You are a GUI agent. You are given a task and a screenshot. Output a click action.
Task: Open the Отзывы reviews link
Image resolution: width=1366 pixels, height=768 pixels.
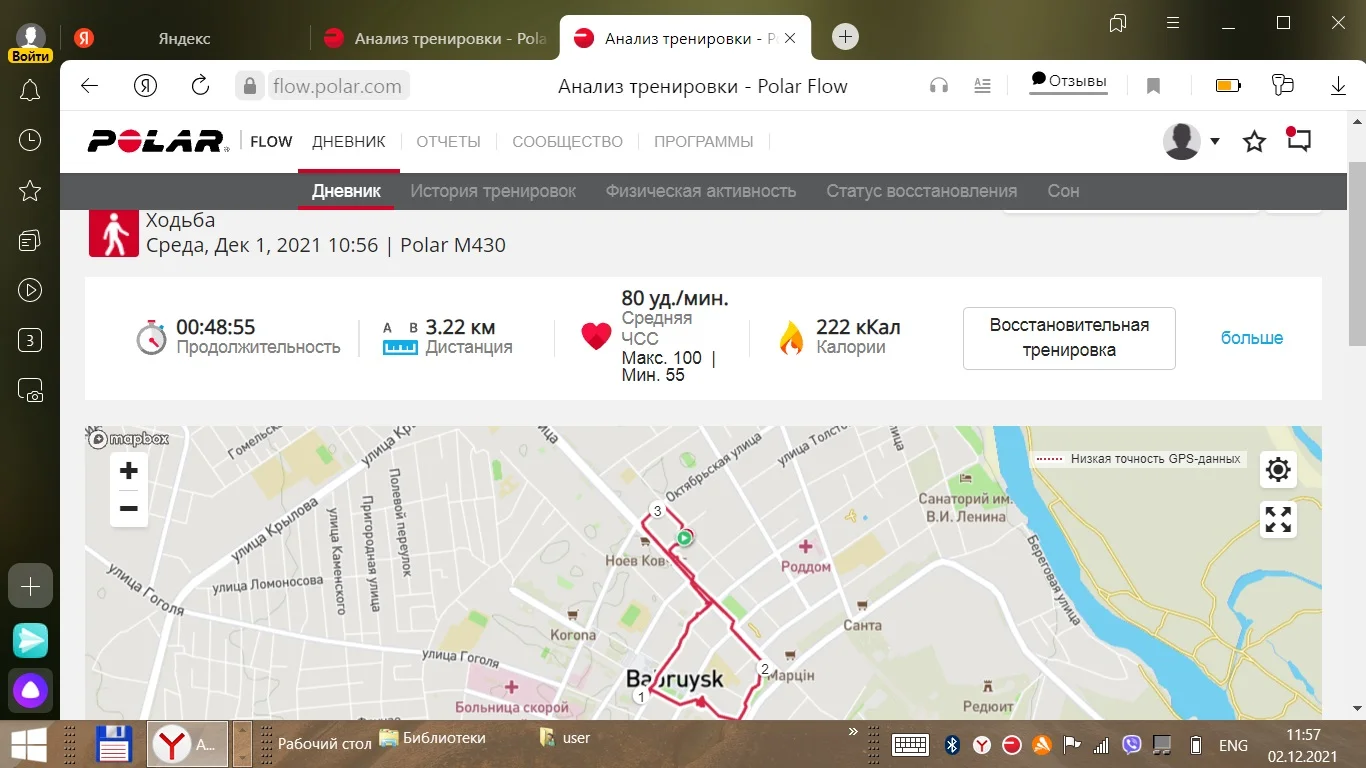click(x=1069, y=82)
